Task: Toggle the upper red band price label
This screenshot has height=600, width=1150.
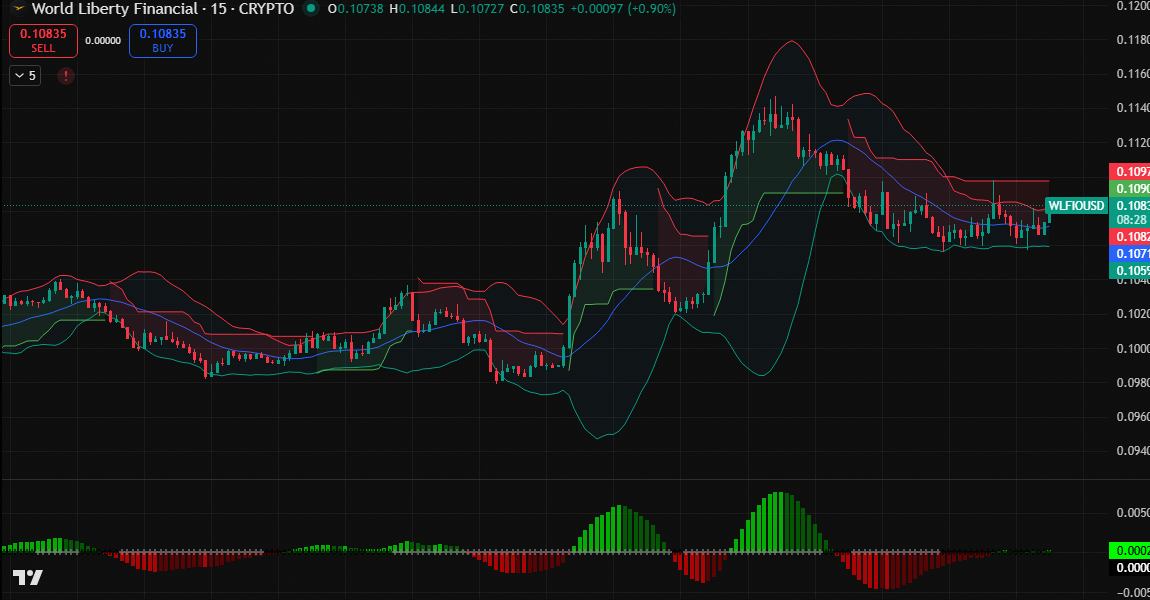Action: [x=1131, y=172]
